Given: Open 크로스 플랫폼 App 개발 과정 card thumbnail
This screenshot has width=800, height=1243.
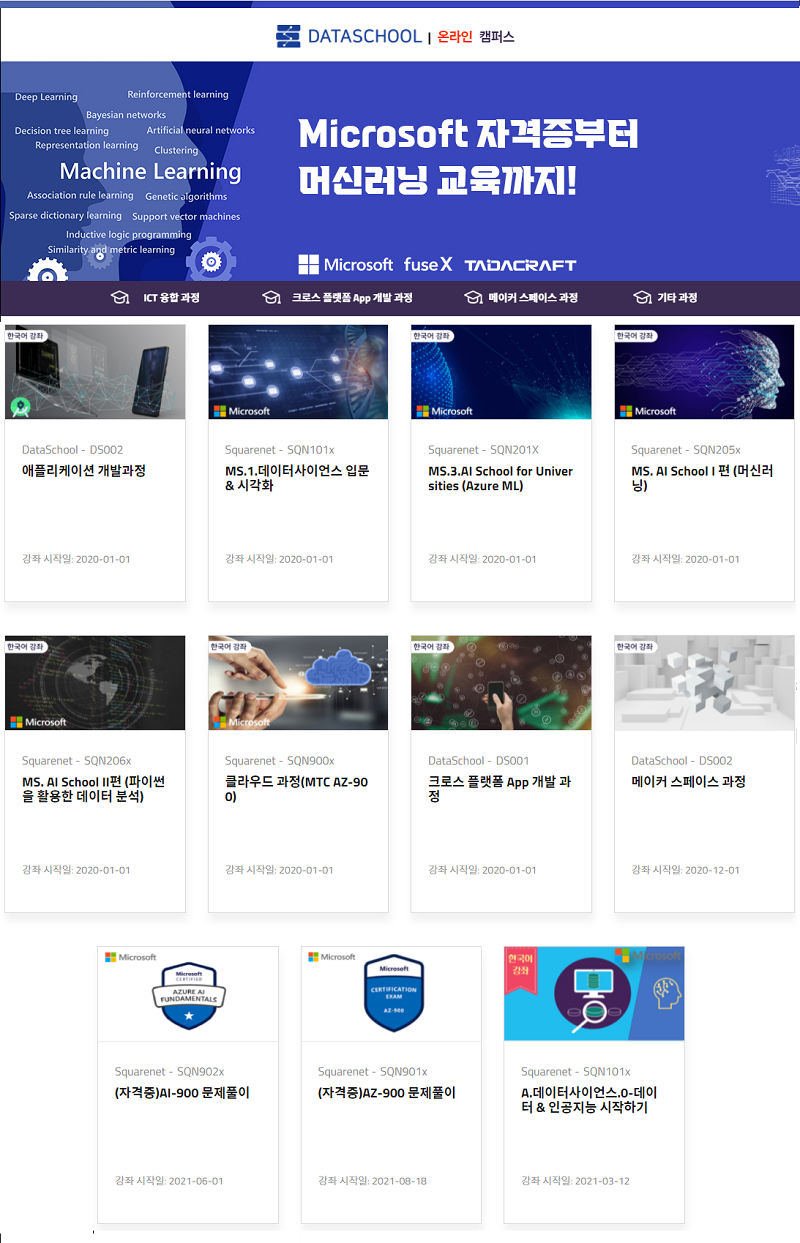Looking at the screenshot, I should pos(501,682).
